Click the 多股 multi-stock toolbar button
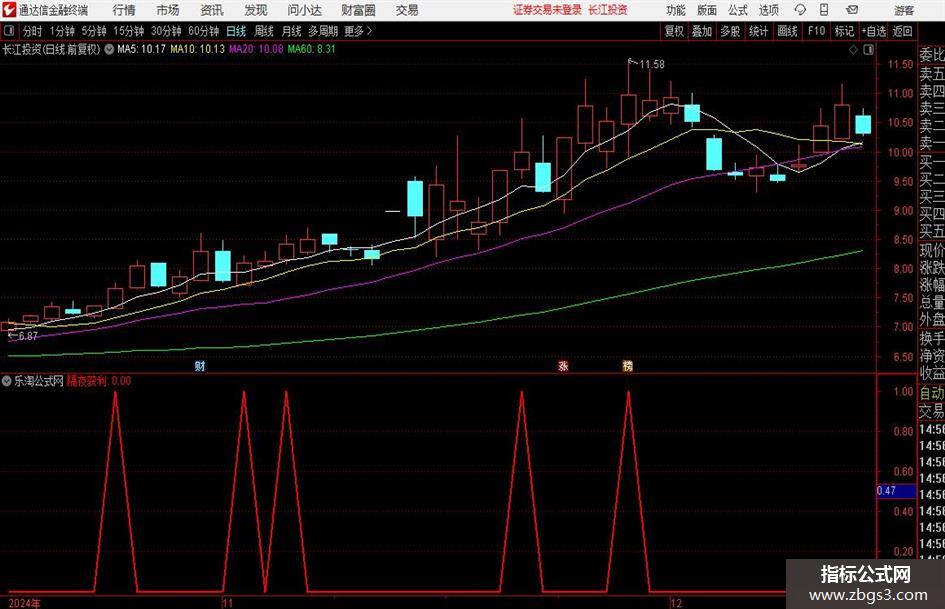The height and width of the screenshot is (609, 945). pyautogui.click(x=730, y=31)
